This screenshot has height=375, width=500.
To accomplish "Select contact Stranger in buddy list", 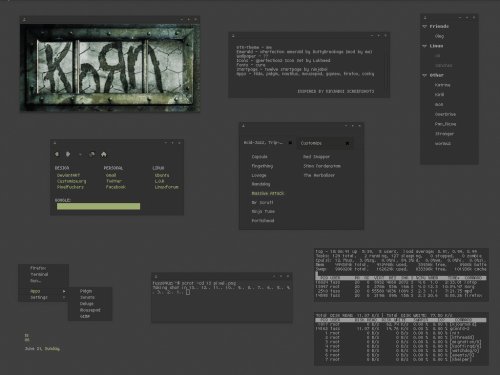I will 444,134.
